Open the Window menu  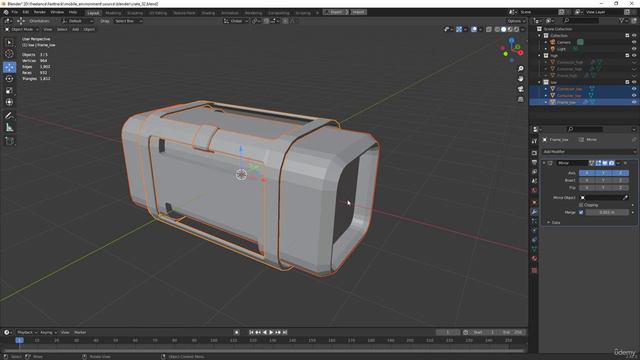[x=57, y=12]
